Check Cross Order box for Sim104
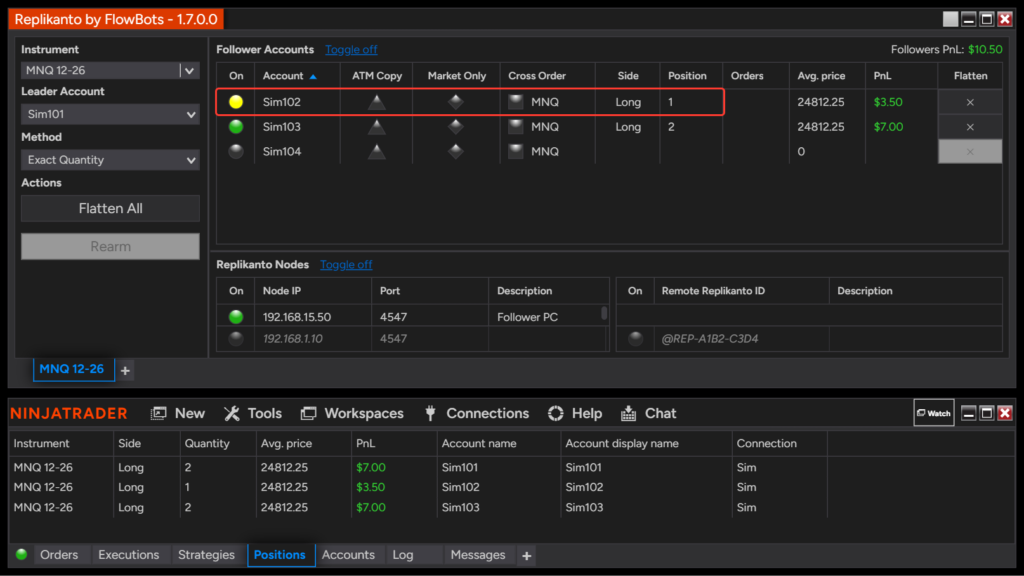The height and width of the screenshot is (576, 1024). pos(516,152)
